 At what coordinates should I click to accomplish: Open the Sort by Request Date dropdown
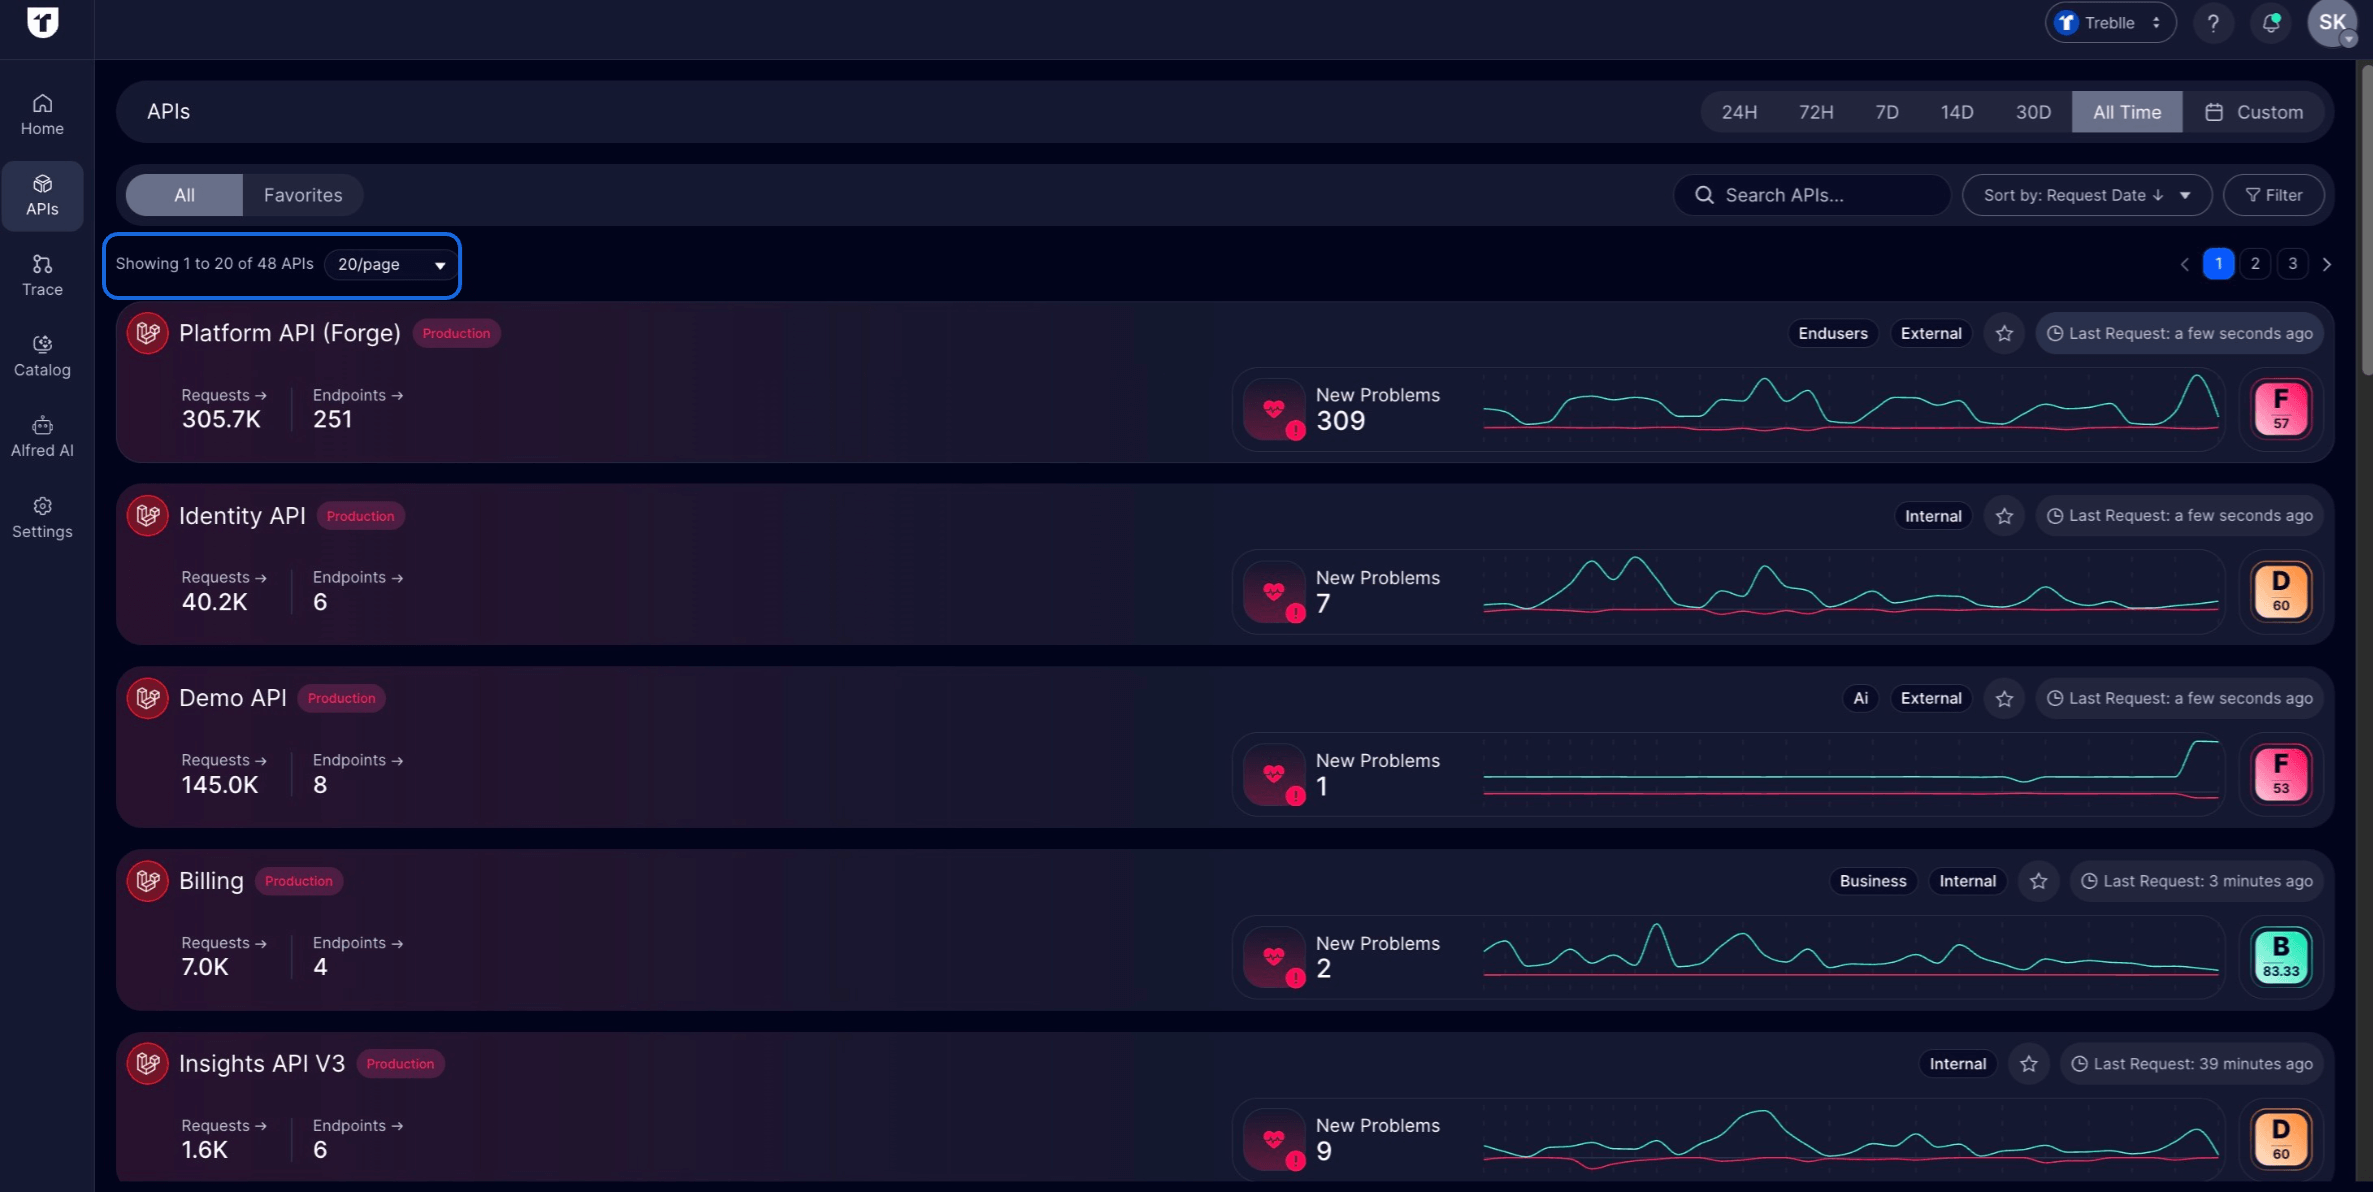2086,194
